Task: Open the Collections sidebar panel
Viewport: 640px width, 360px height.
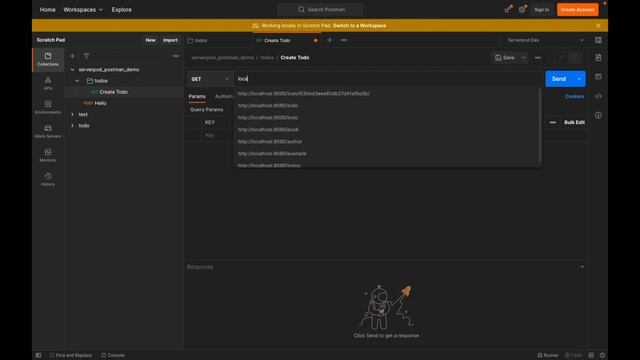Action: [48, 59]
